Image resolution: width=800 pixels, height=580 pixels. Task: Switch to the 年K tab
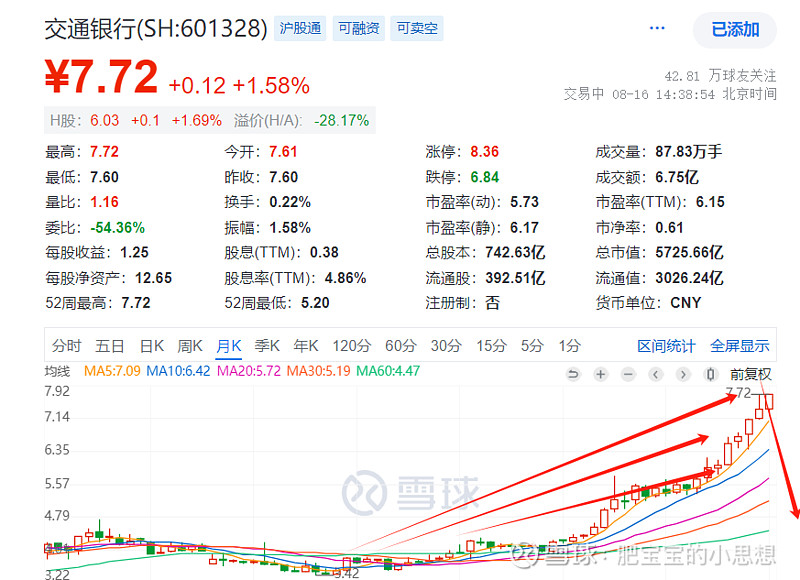point(306,346)
